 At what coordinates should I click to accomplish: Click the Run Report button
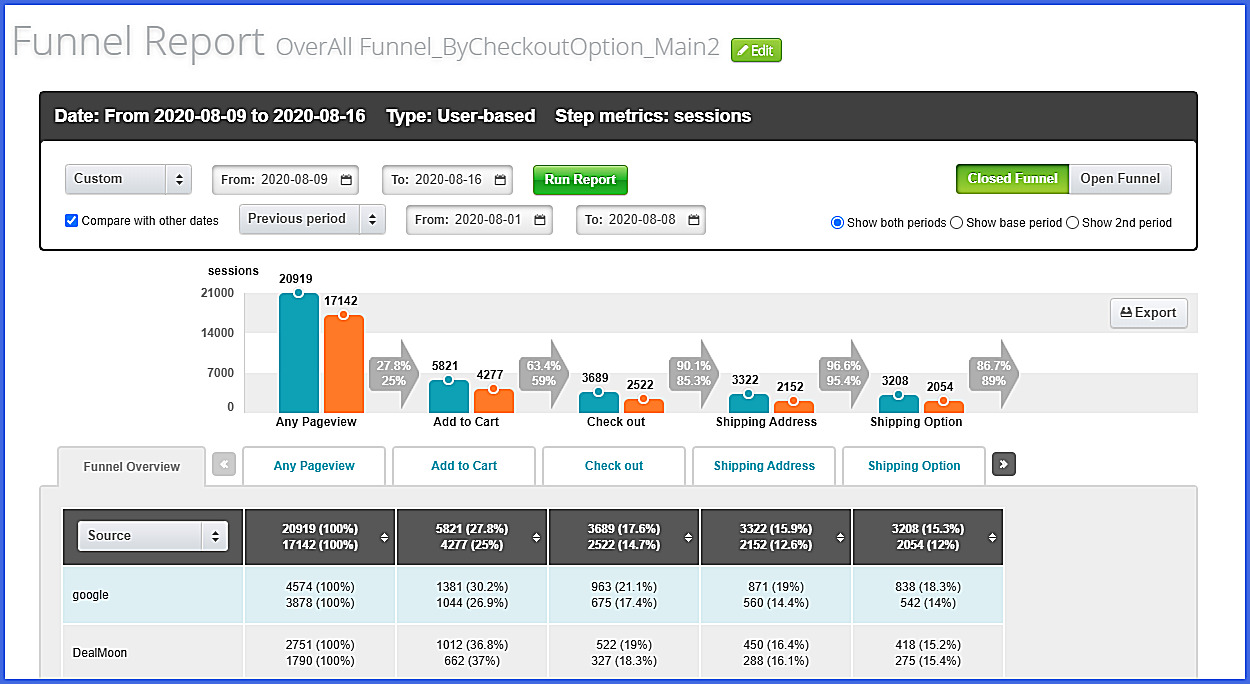click(x=580, y=180)
